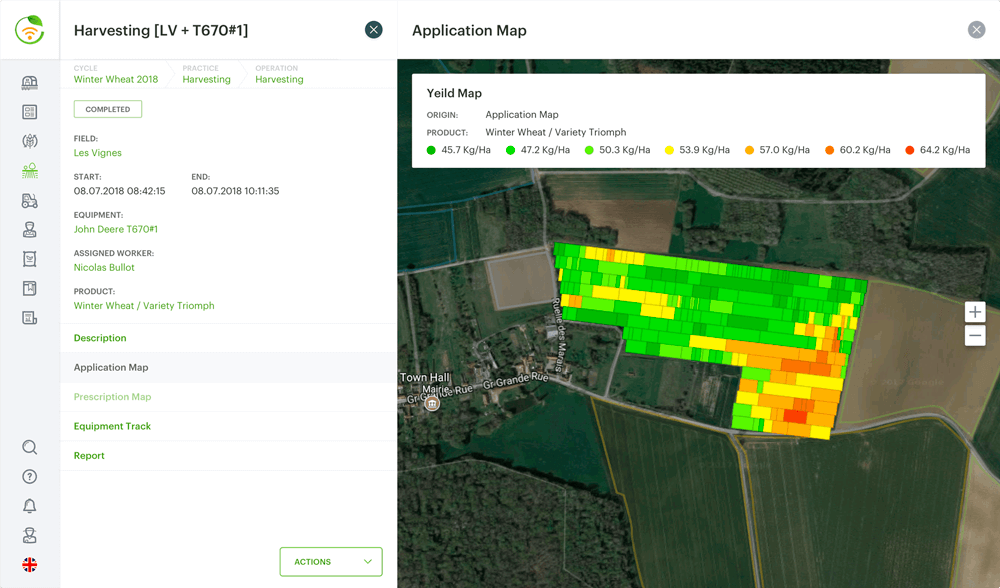Open the wheat crops section in sidebar
Image resolution: width=1000 pixels, height=588 pixels.
point(30,142)
